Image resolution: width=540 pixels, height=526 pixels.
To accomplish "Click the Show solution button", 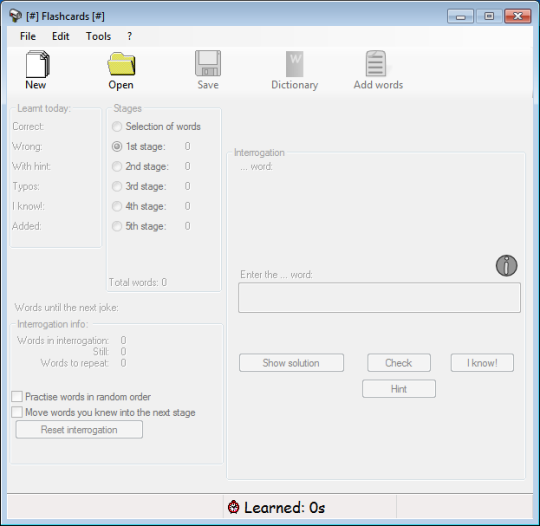I will [291, 363].
